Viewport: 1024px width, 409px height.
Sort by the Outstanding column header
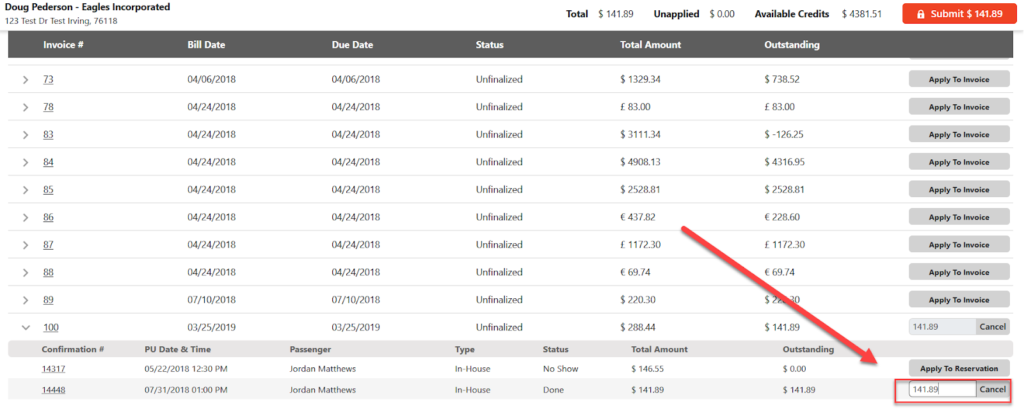point(792,45)
